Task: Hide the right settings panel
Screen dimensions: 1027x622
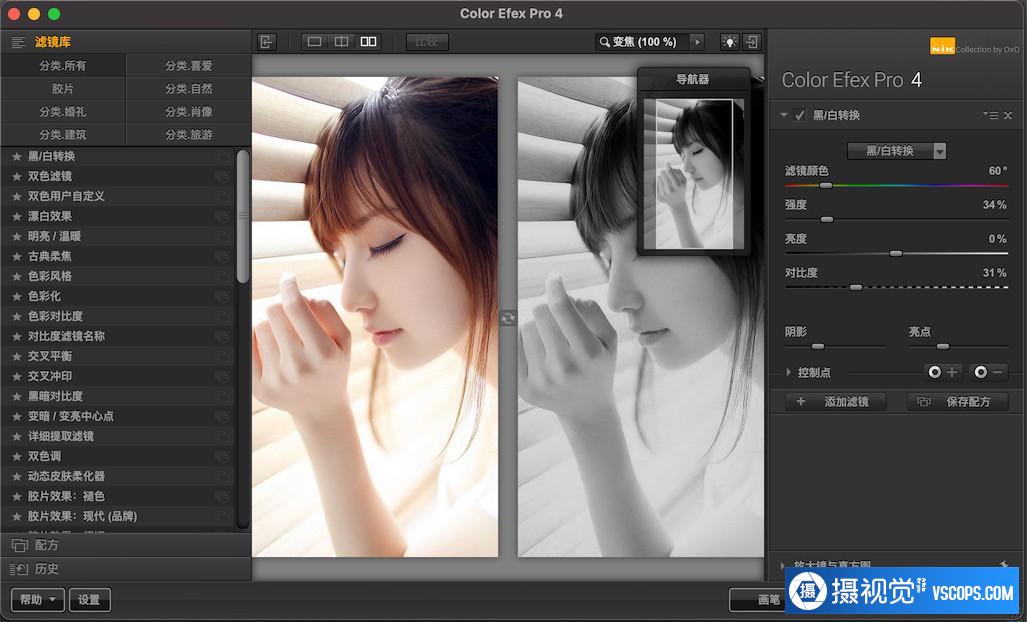Action: 752,42
